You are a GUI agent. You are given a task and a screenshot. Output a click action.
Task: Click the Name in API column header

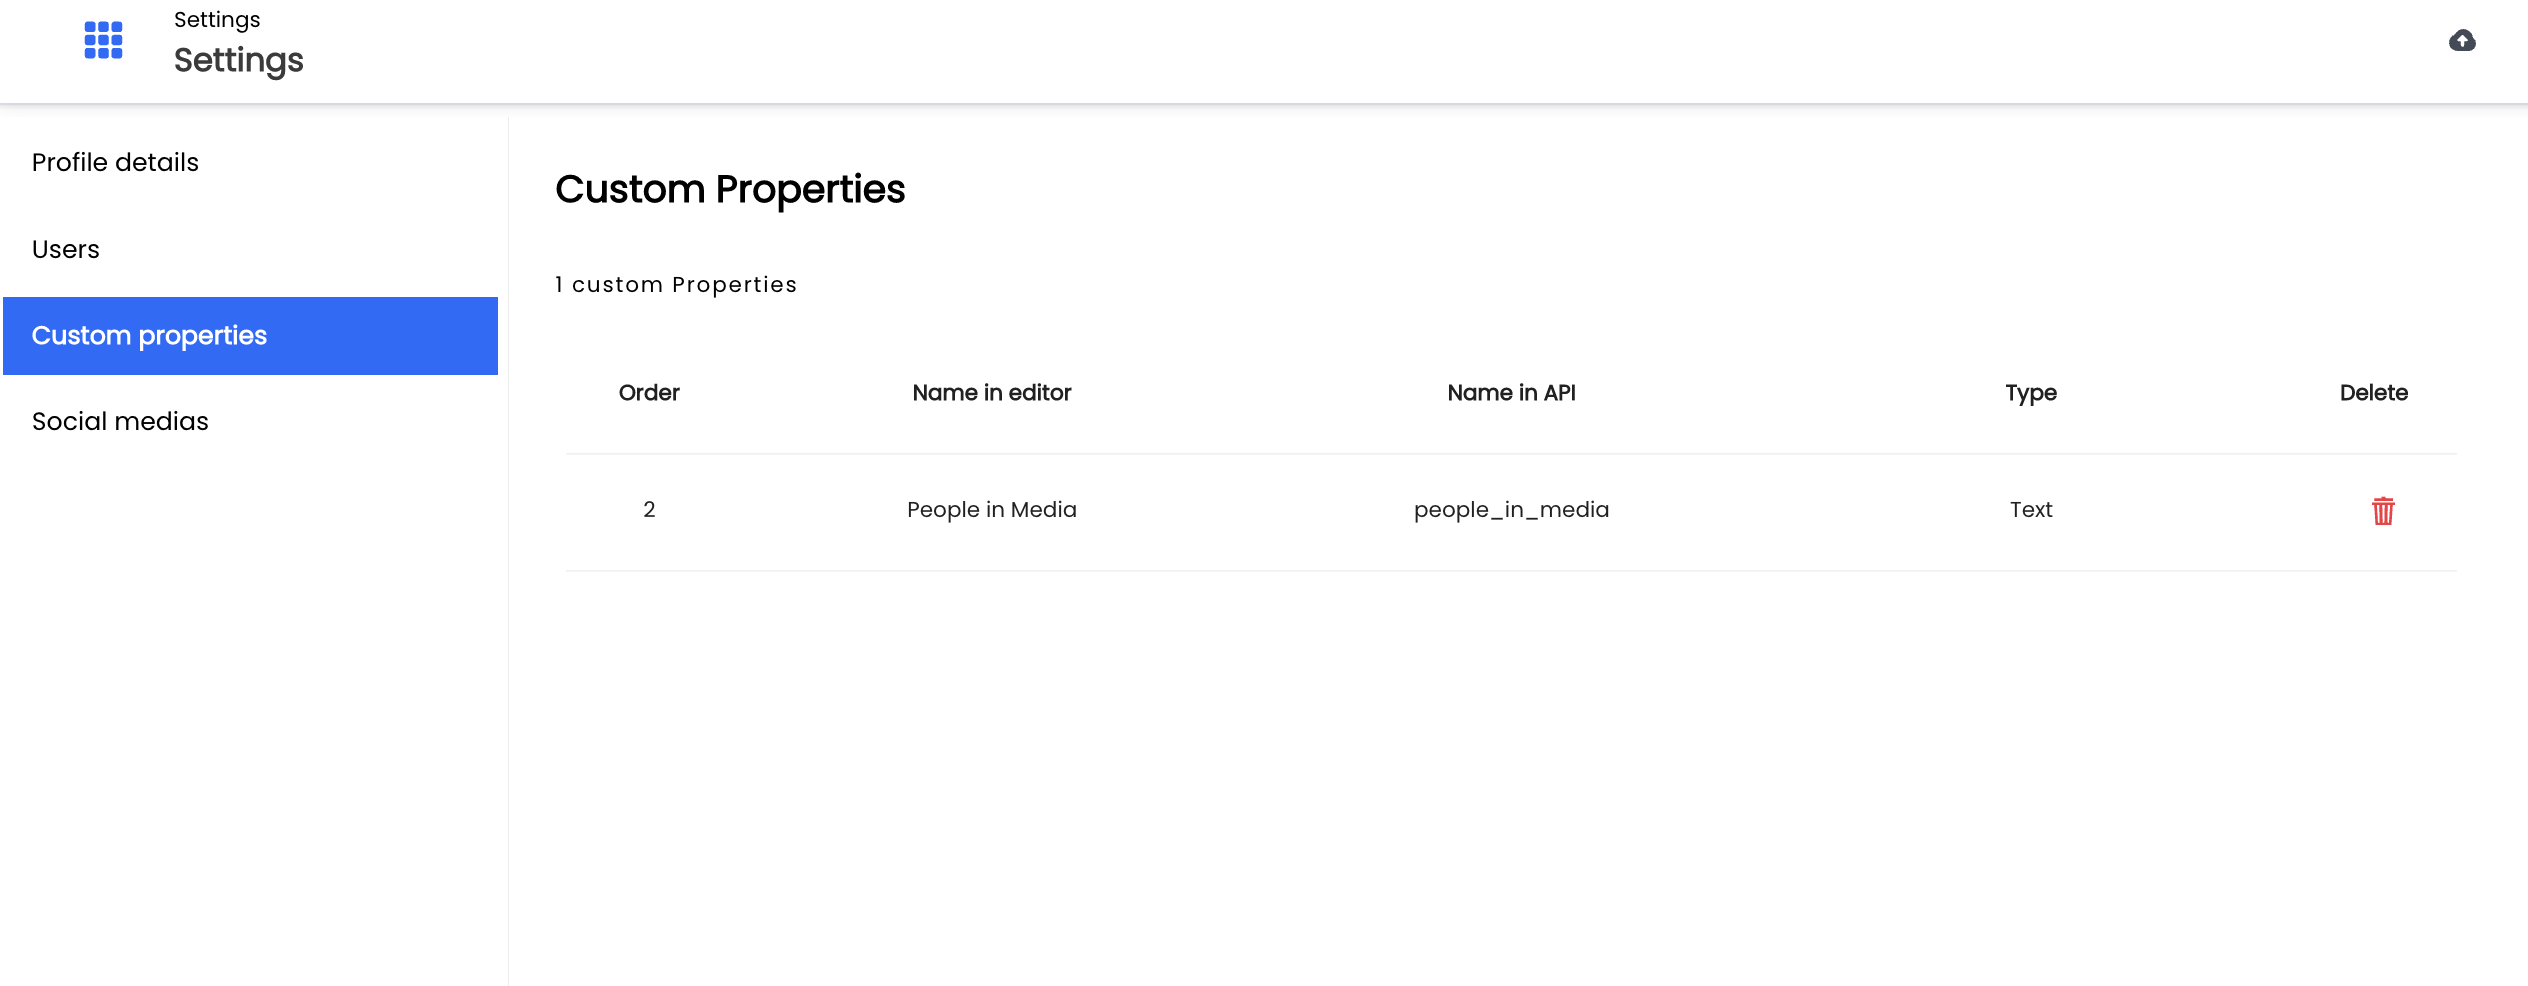(1511, 393)
